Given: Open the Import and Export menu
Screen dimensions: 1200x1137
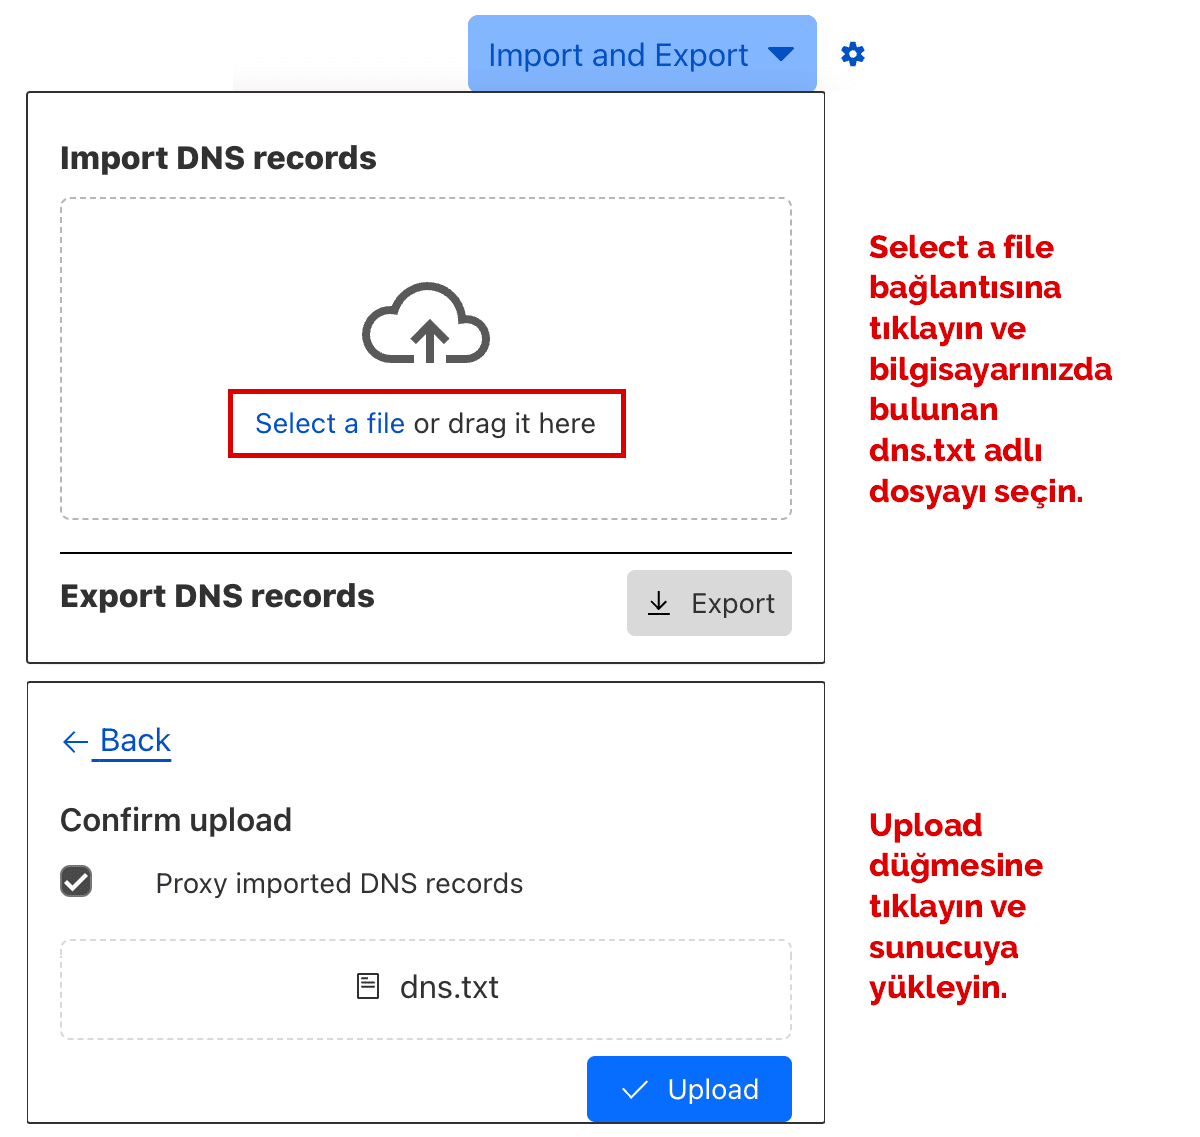Looking at the screenshot, I should (x=641, y=54).
